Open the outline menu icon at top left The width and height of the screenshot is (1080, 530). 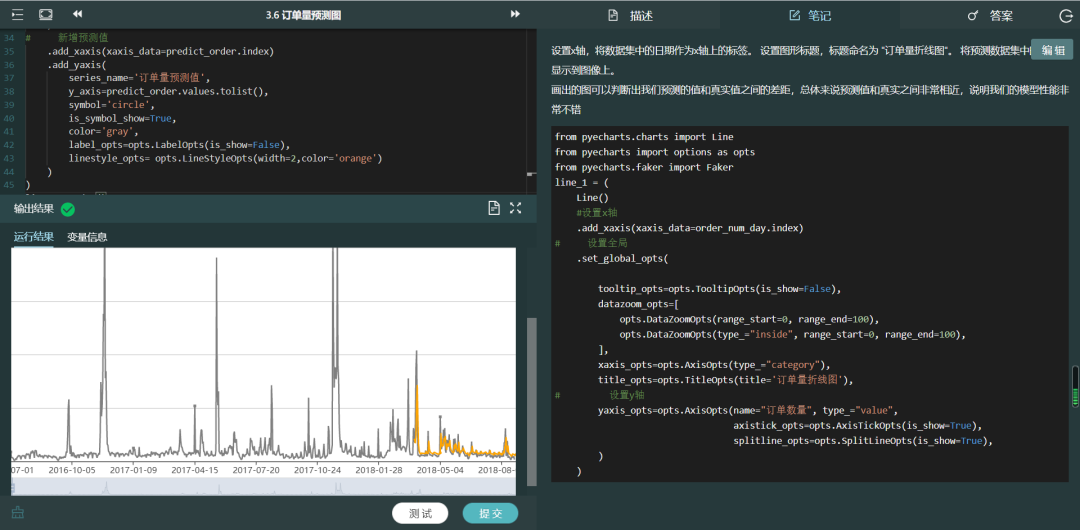(x=17, y=14)
